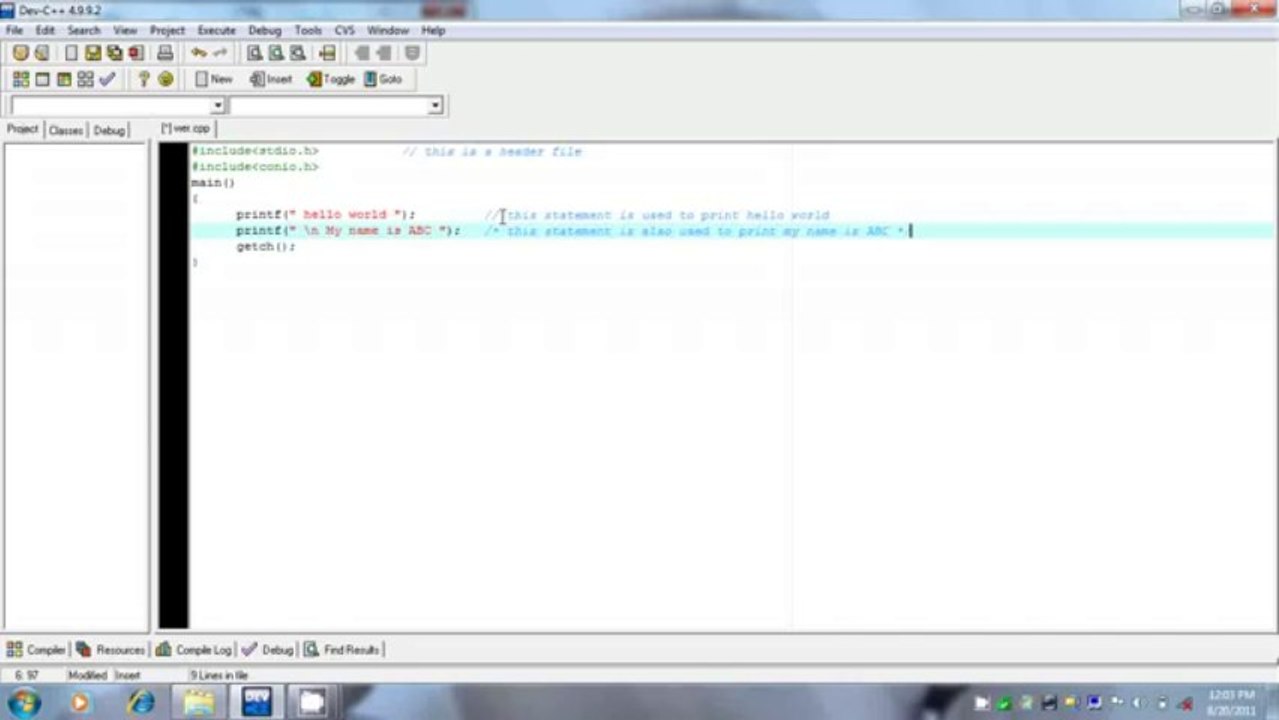Click the 'this is a header file' comment

coord(492,152)
